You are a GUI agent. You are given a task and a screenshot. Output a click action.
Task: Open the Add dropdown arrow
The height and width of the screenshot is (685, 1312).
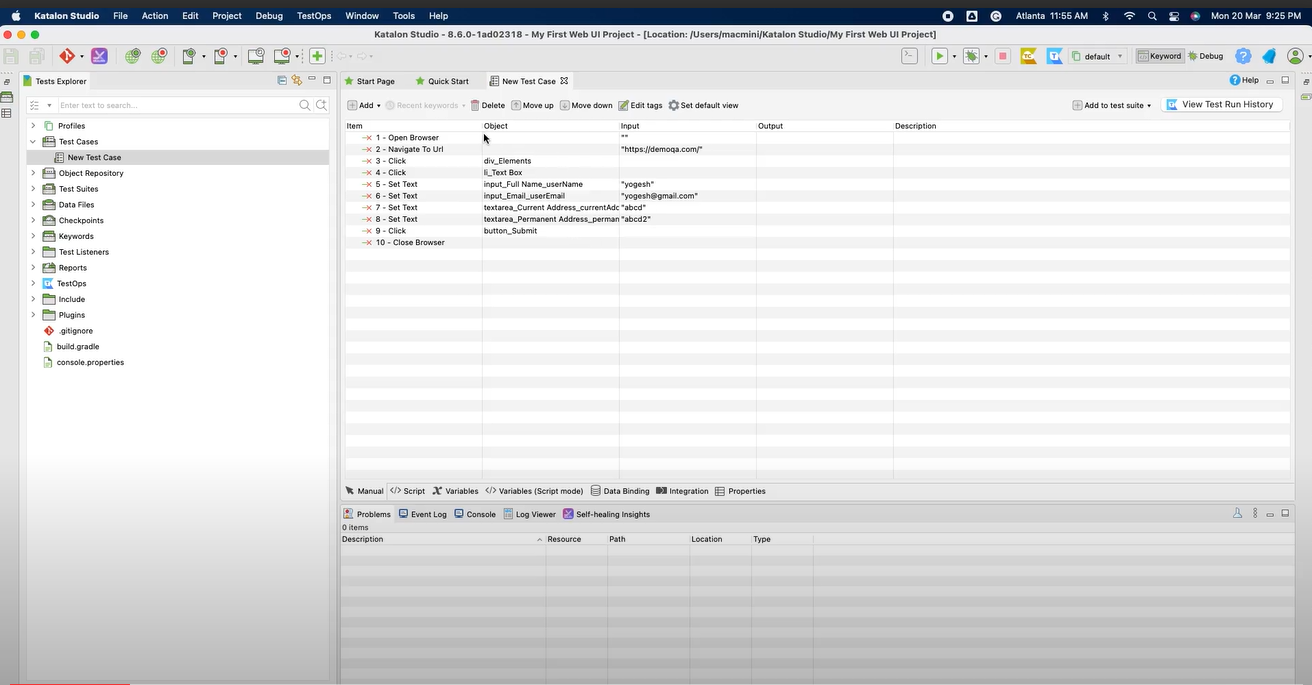coord(378,106)
